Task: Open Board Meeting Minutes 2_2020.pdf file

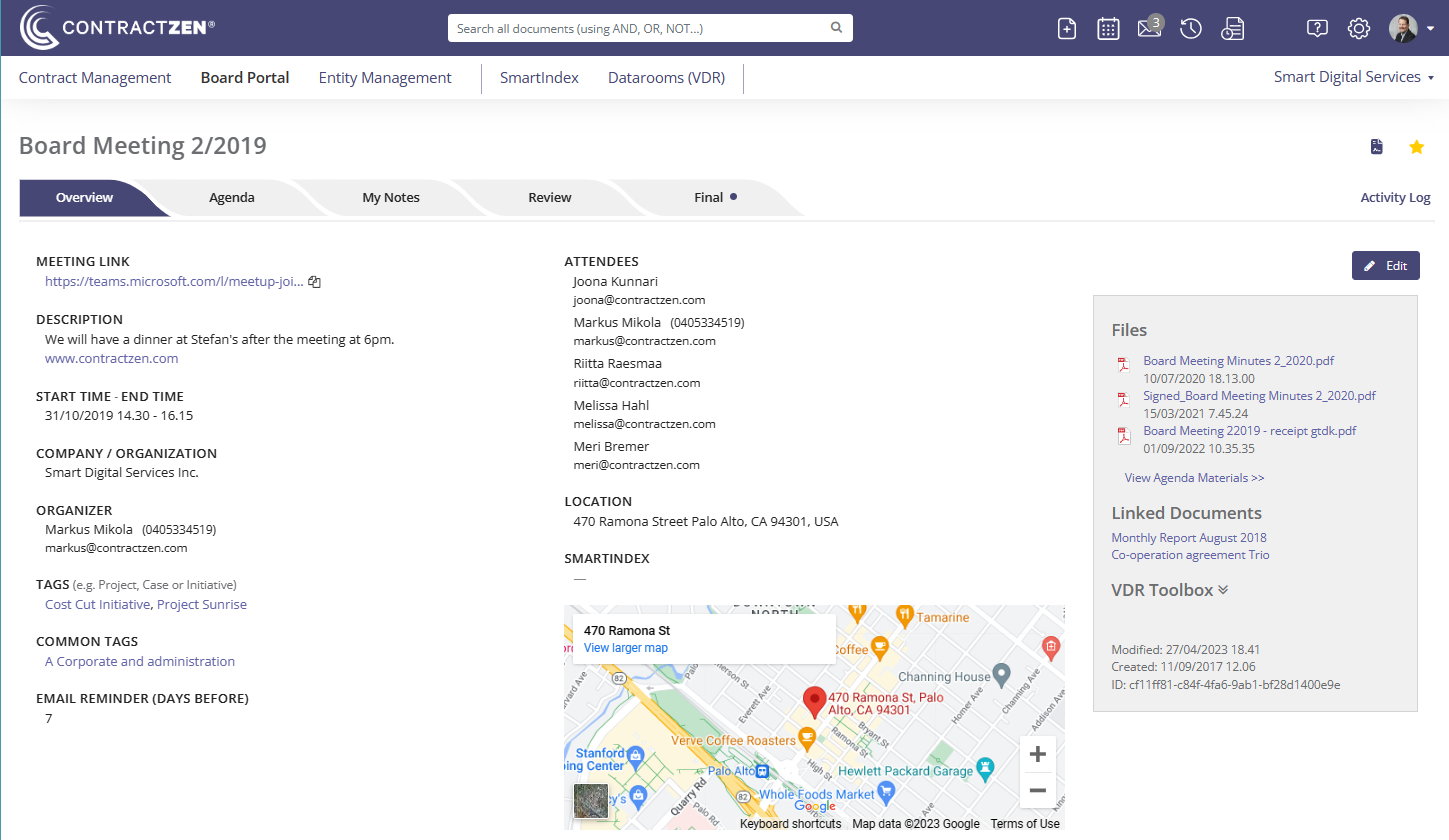Action: click(x=1239, y=361)
